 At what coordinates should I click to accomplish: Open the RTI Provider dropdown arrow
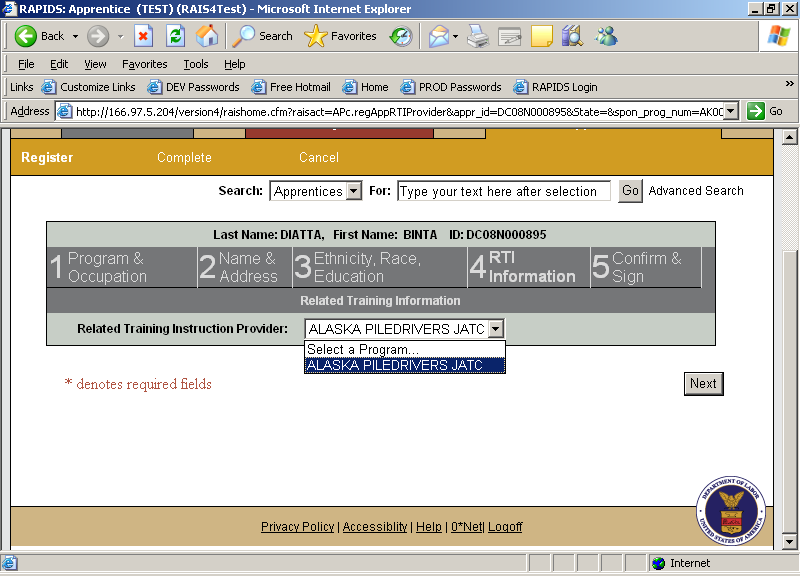[x=496, y=329]
